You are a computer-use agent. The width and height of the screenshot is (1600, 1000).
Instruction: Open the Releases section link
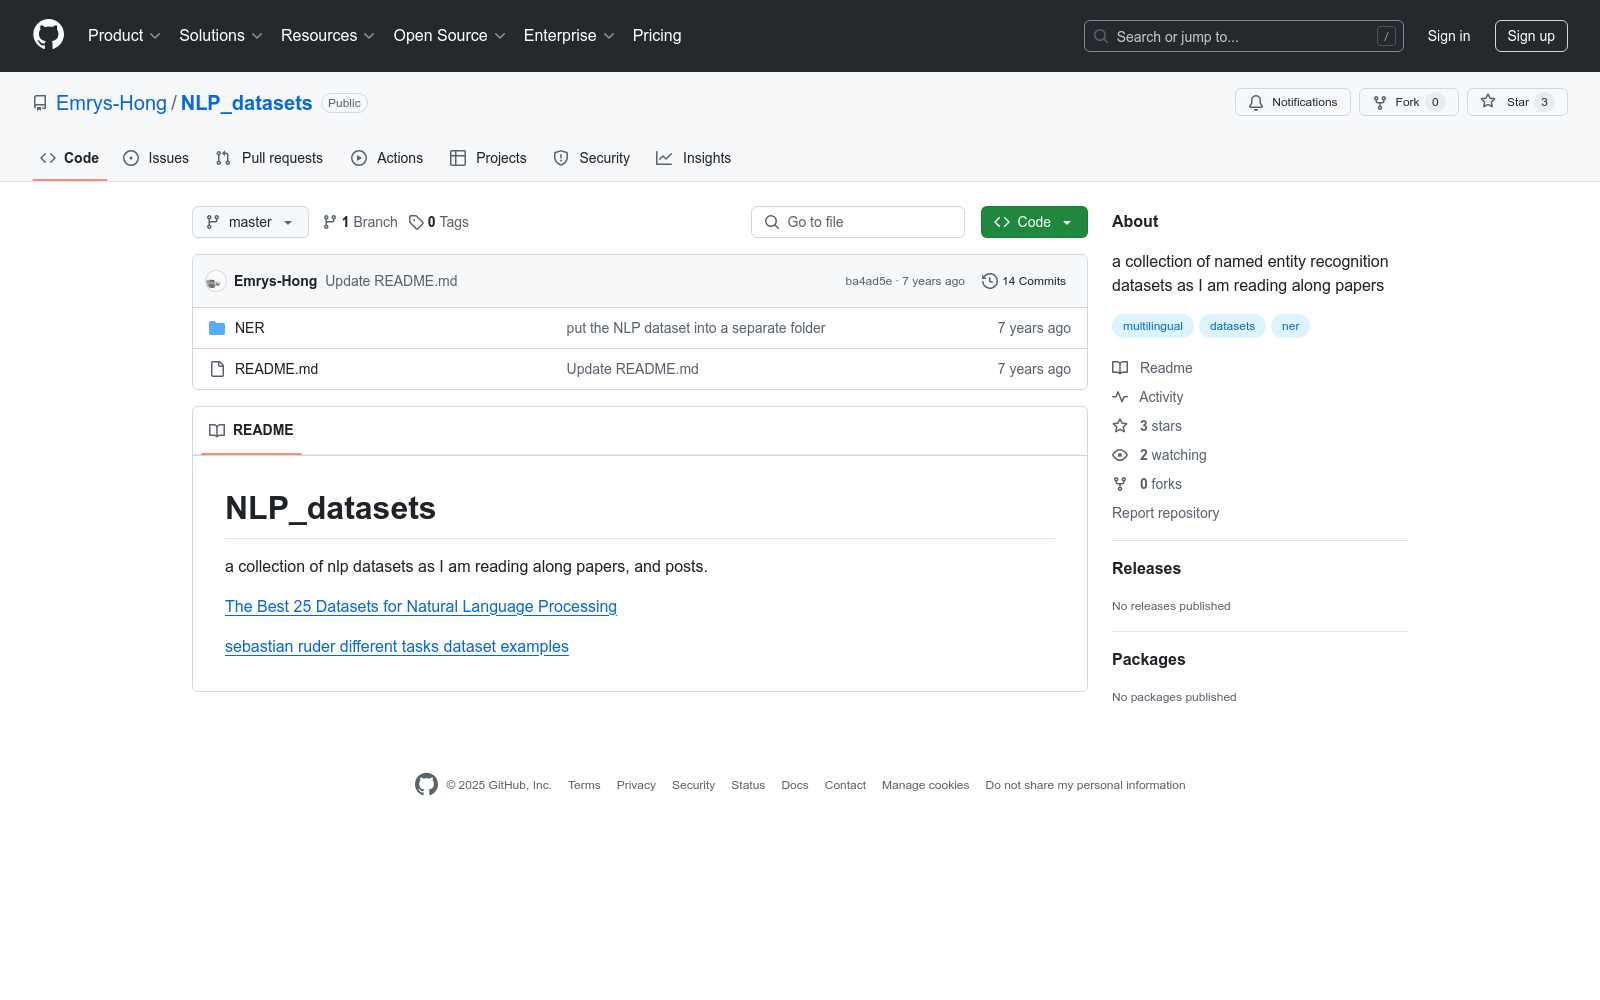1146,569
